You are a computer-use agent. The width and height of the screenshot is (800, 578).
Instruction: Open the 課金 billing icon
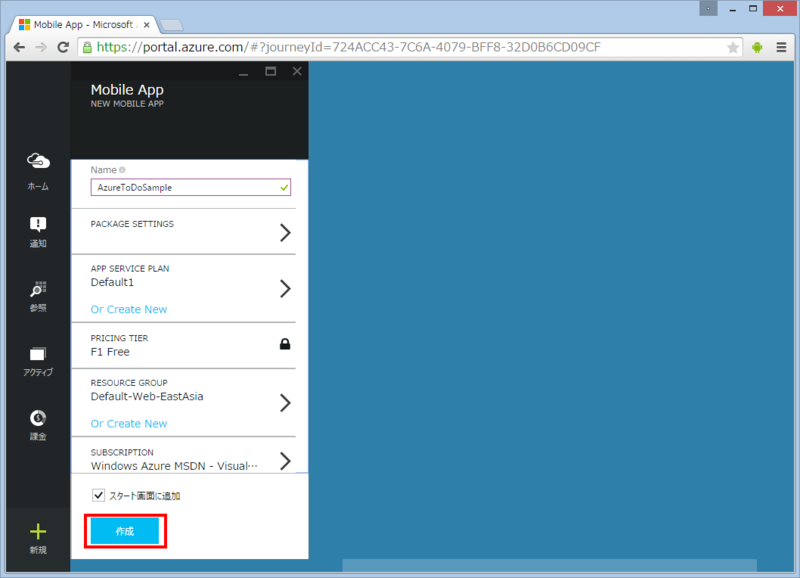pyautogui.click(x=38, y=418)
